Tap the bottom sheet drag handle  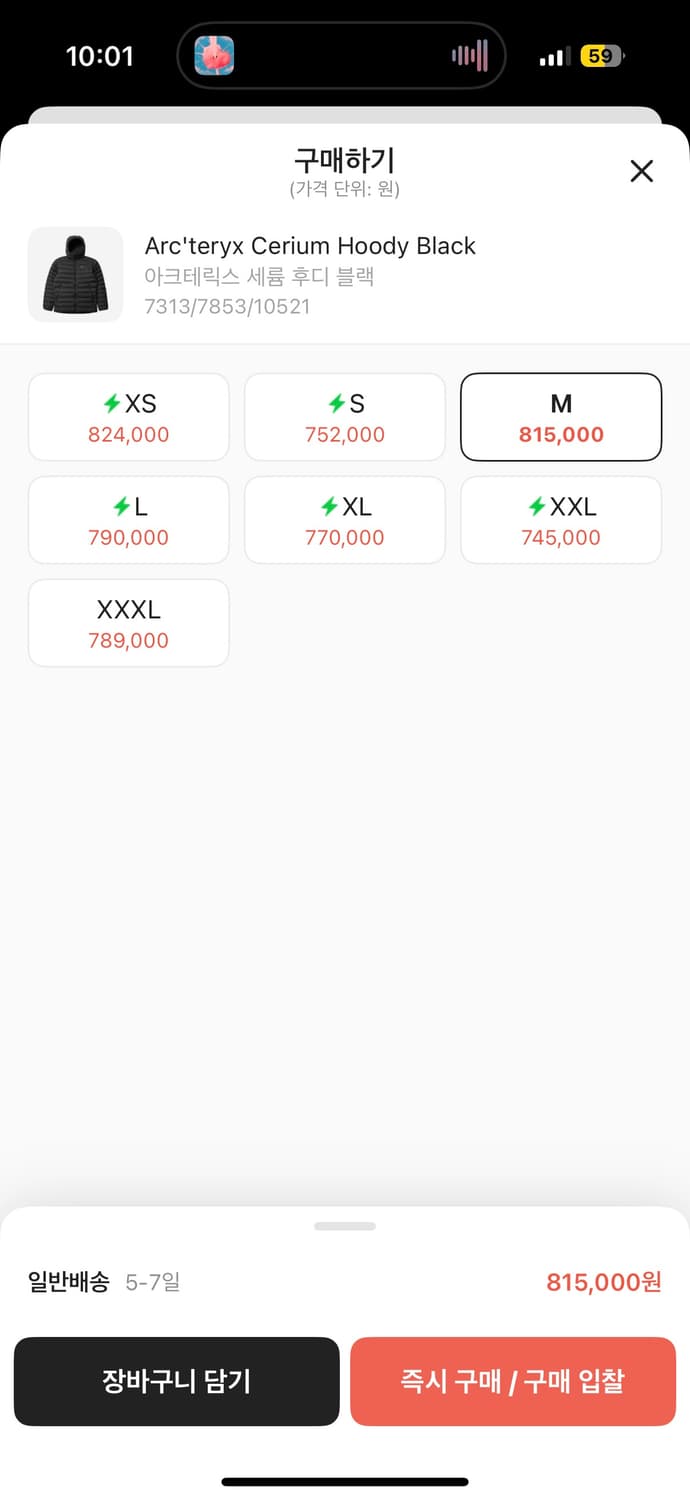pyautogui.click(x=345, y=1226)
